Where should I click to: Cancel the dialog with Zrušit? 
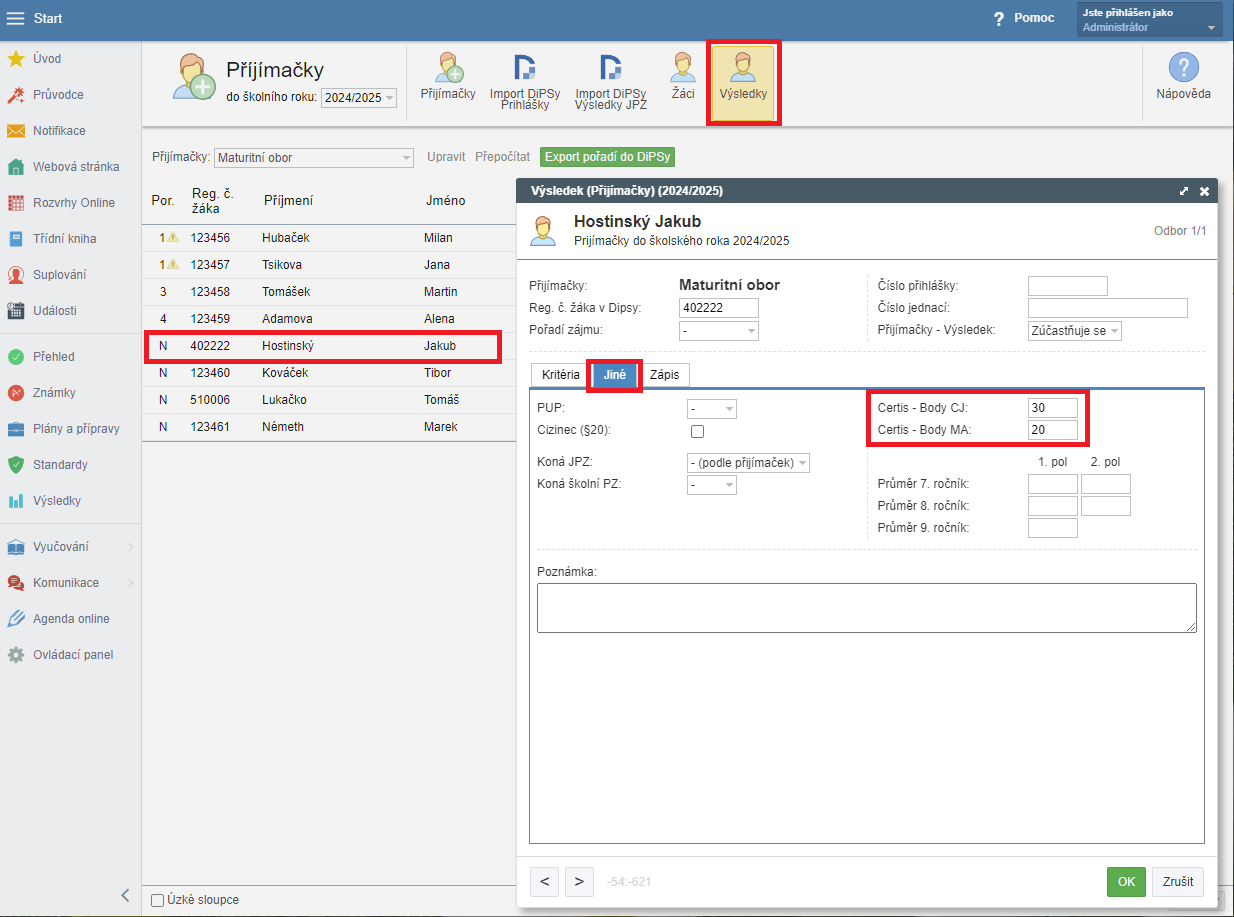point(1178,882)
